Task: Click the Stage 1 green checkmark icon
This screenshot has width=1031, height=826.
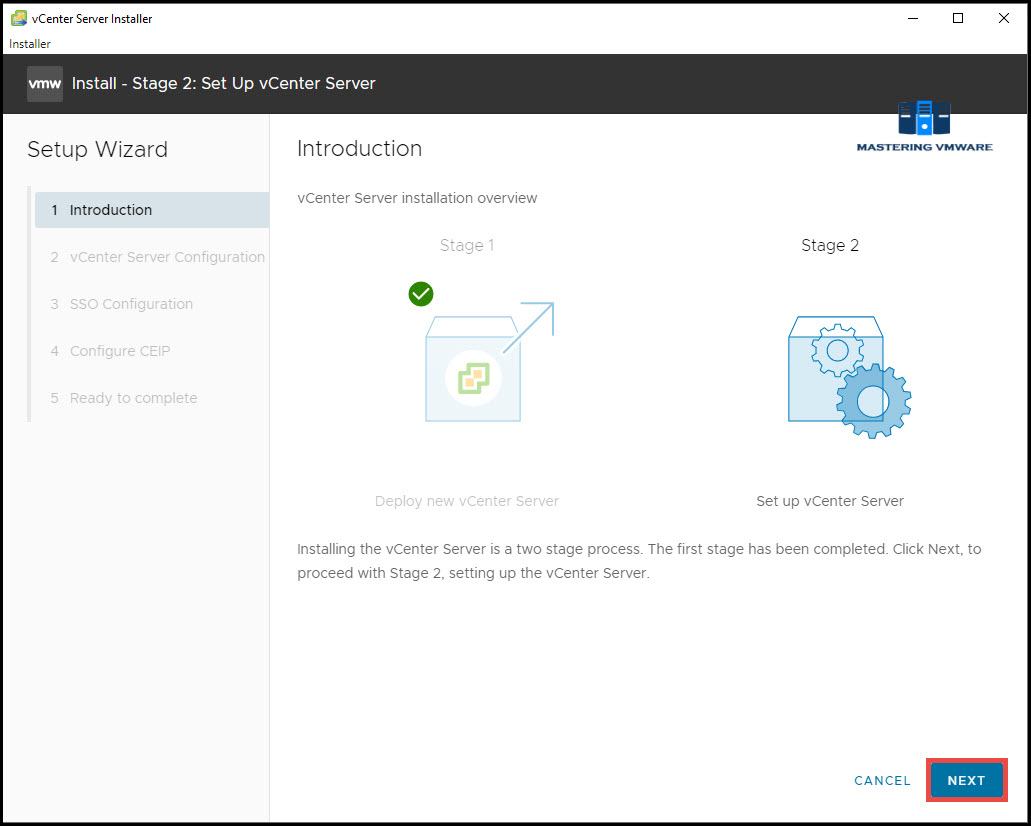Action: pos(421,294)
